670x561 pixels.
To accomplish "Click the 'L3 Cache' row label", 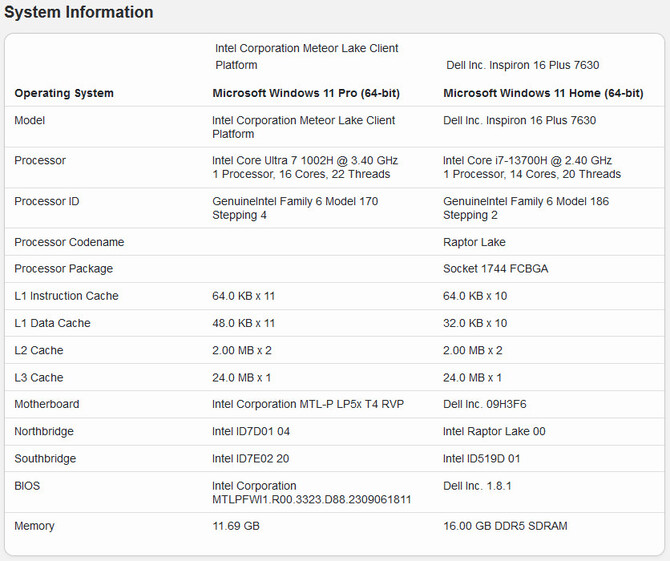I will coord(39,378).
